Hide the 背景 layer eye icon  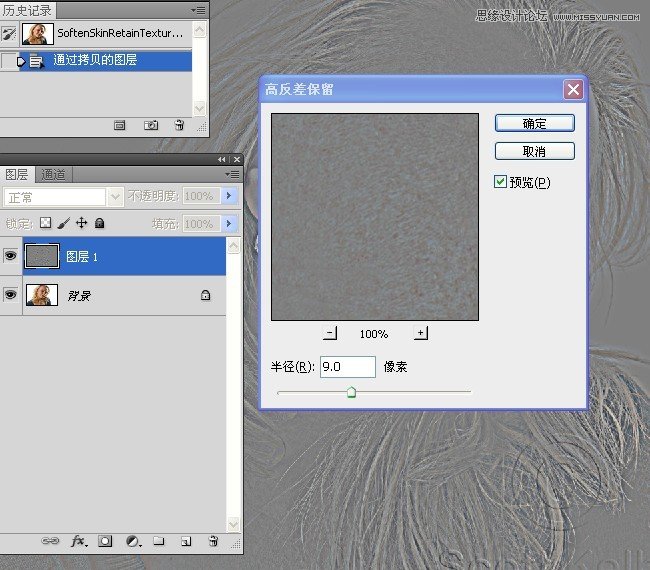tap(10, 295)
